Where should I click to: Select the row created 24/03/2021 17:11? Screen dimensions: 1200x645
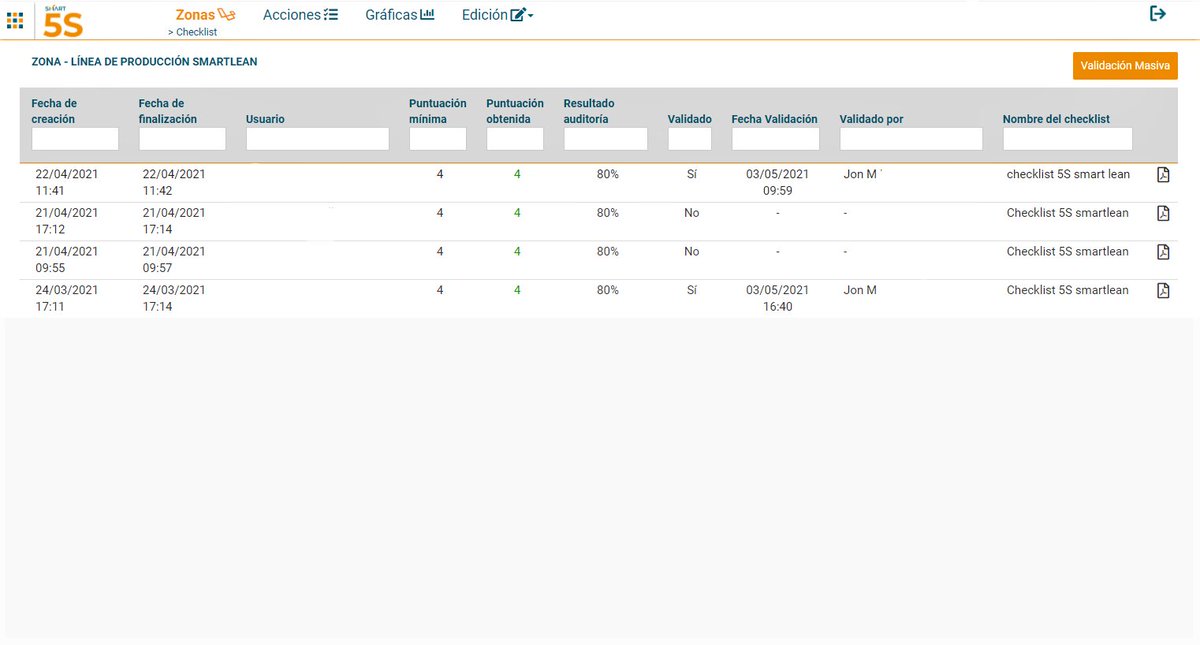point(598,298)
